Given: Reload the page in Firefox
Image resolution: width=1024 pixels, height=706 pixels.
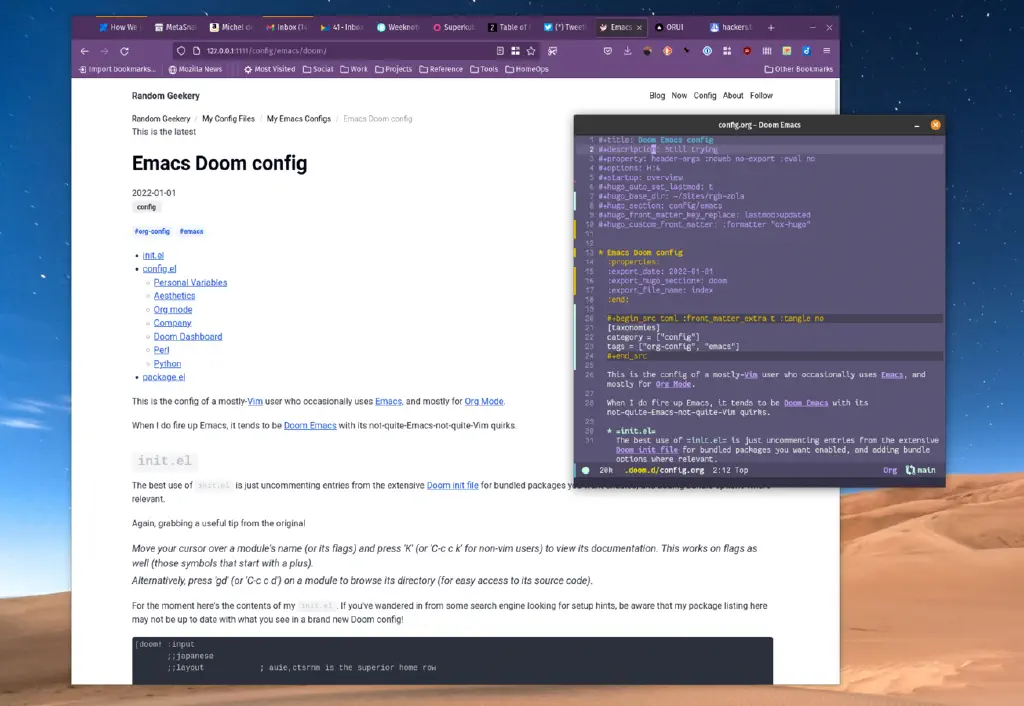Looking at the screenshot, I should tap(124, 51).
